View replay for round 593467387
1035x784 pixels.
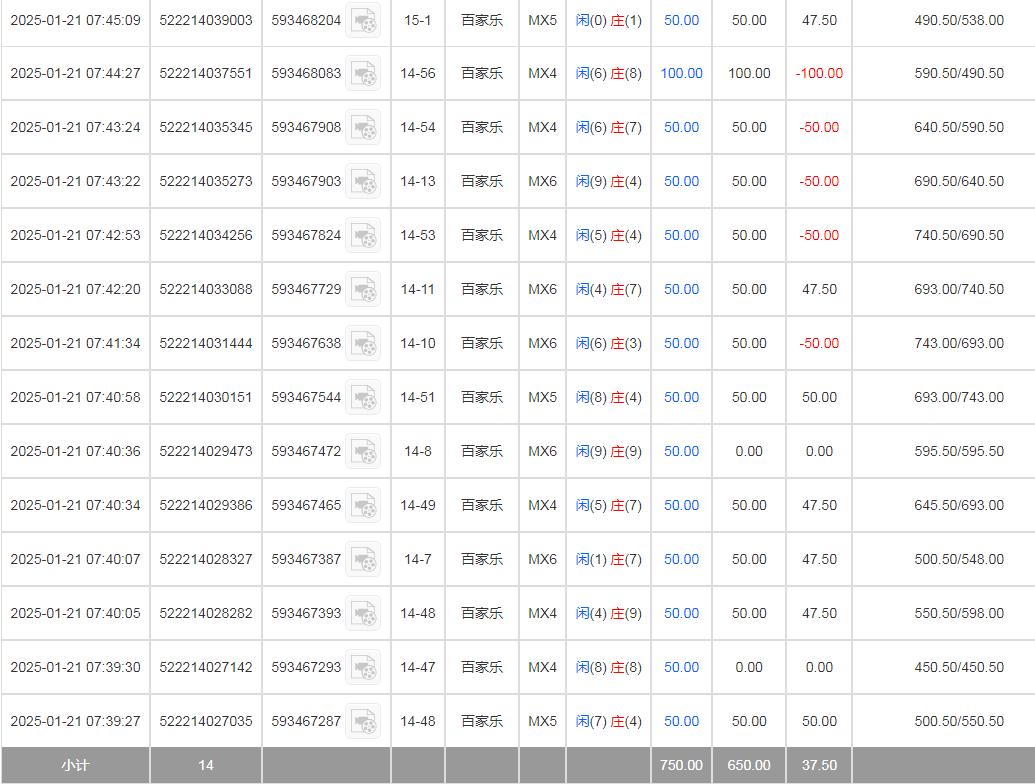point(364,560)
